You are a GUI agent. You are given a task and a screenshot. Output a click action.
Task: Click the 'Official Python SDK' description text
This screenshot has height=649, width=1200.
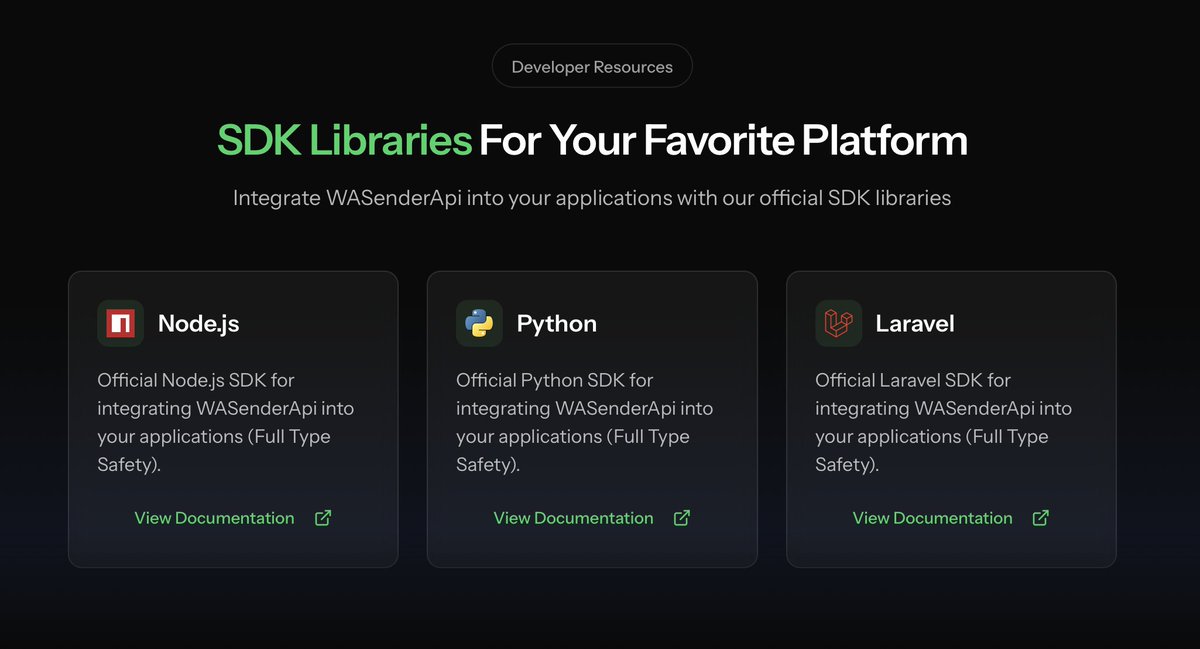[x=585, y=422]
